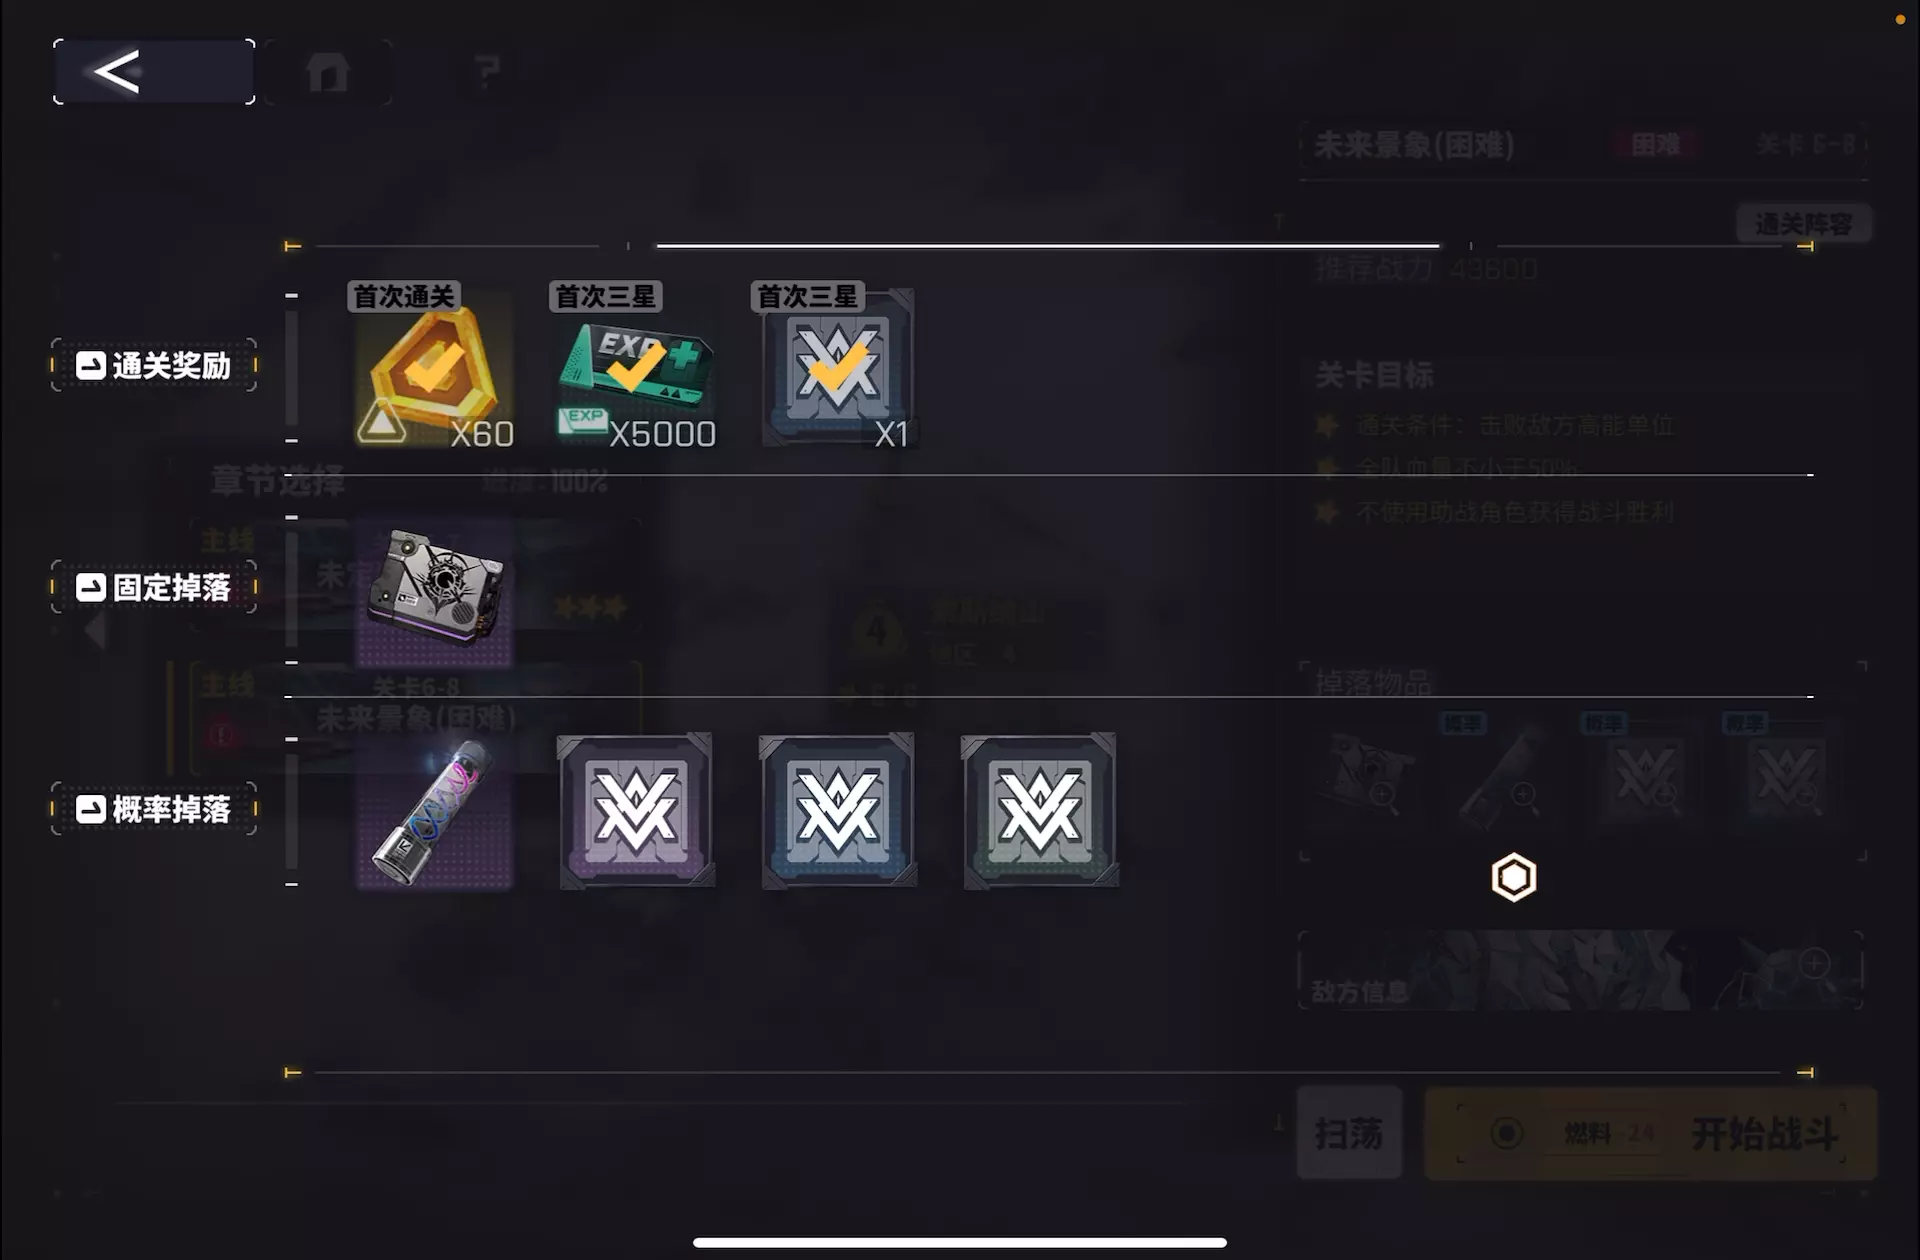Open the question mark help icon

pos(487,72)
